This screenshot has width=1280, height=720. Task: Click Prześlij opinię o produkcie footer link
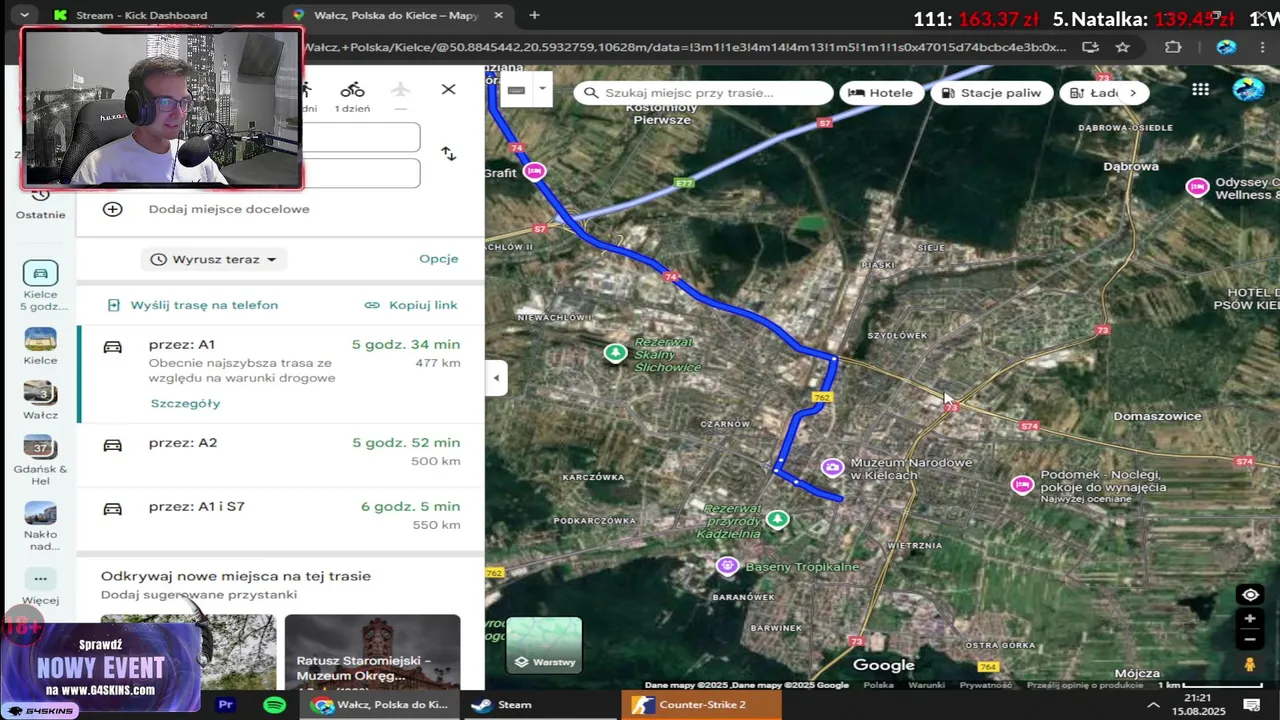[1084, 685]
